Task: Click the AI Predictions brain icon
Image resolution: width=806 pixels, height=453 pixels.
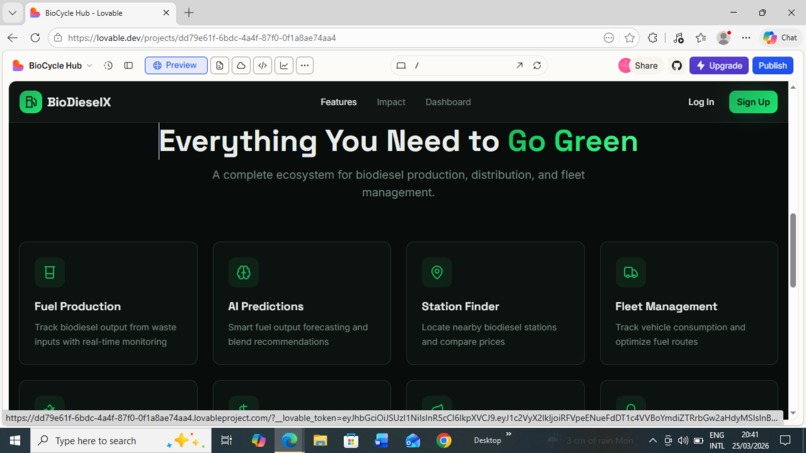Action: click(x=243, y=272)
